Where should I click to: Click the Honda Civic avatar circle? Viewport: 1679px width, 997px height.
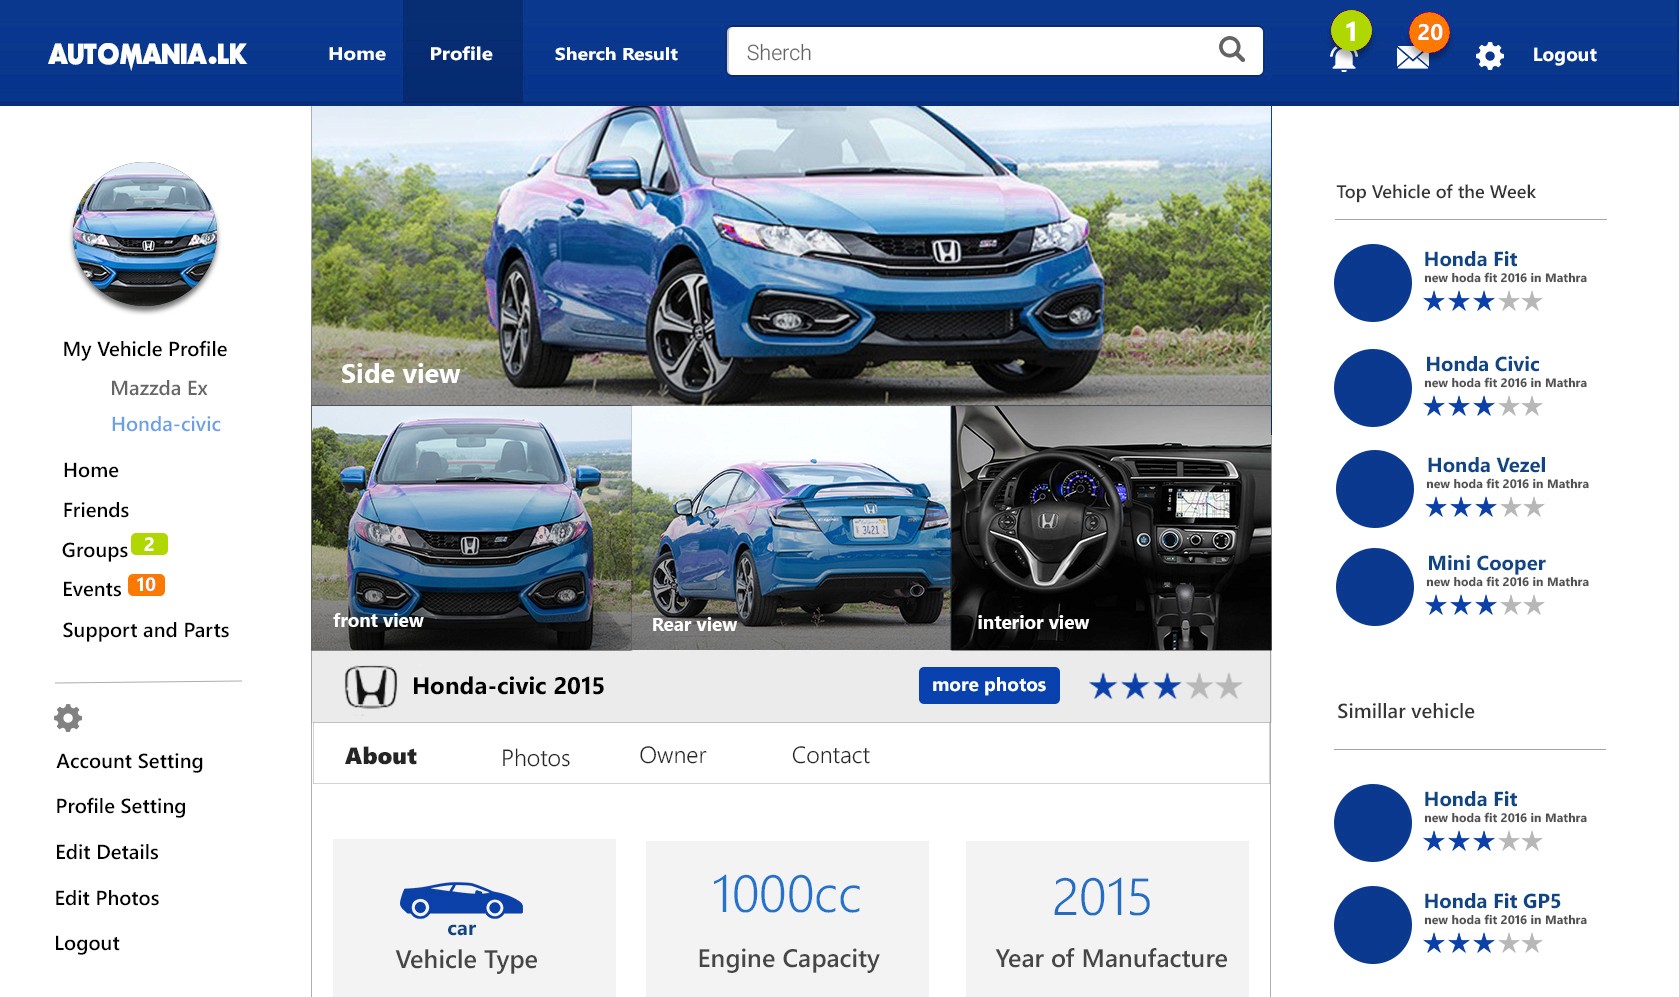[x=1373, y=388]
